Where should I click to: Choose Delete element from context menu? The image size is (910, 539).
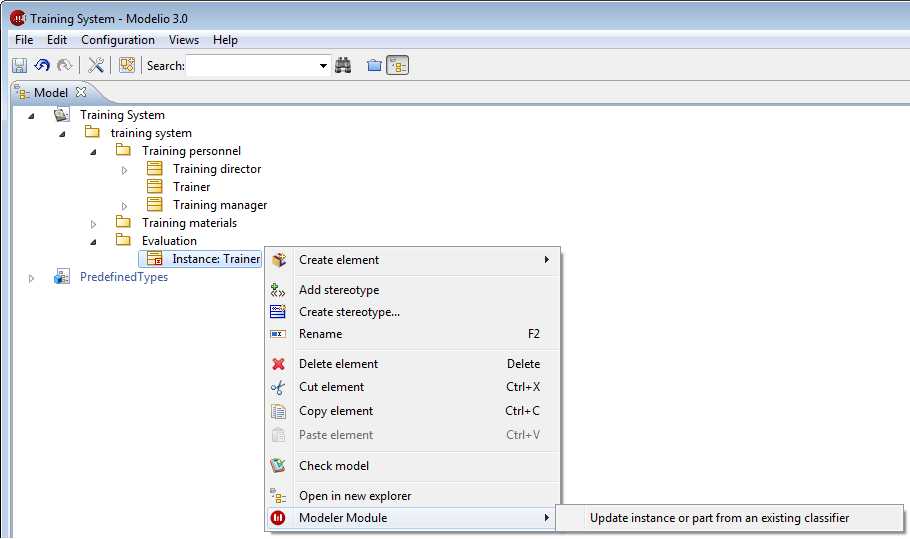click(338, 364)
